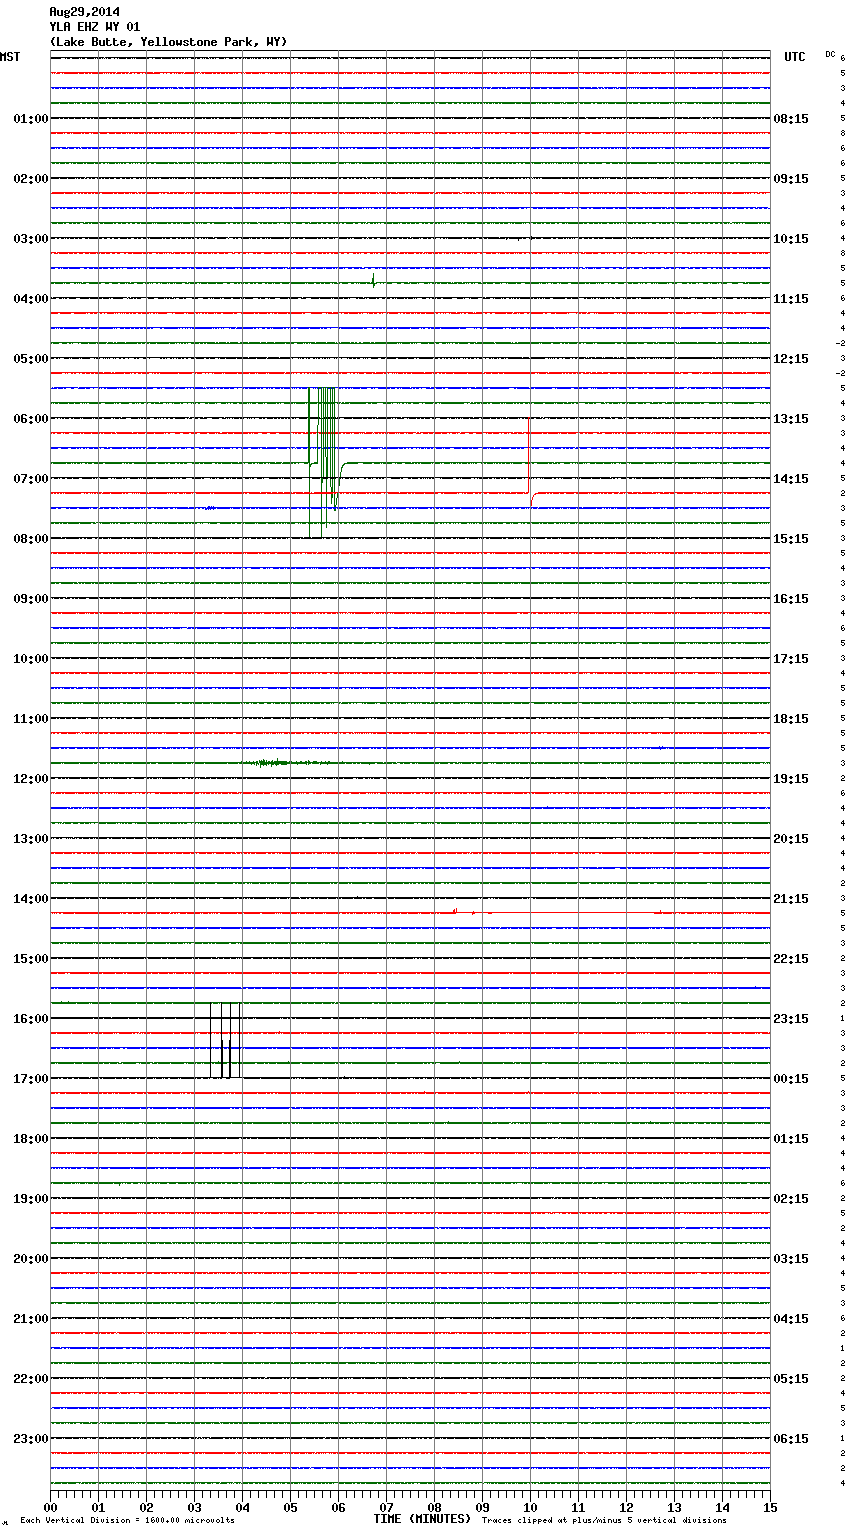Viewport: 850px width, 1534px height.
Task: Select the 20:00 MST hour label
Action: pyautogui.click(x=31, y=1259)
